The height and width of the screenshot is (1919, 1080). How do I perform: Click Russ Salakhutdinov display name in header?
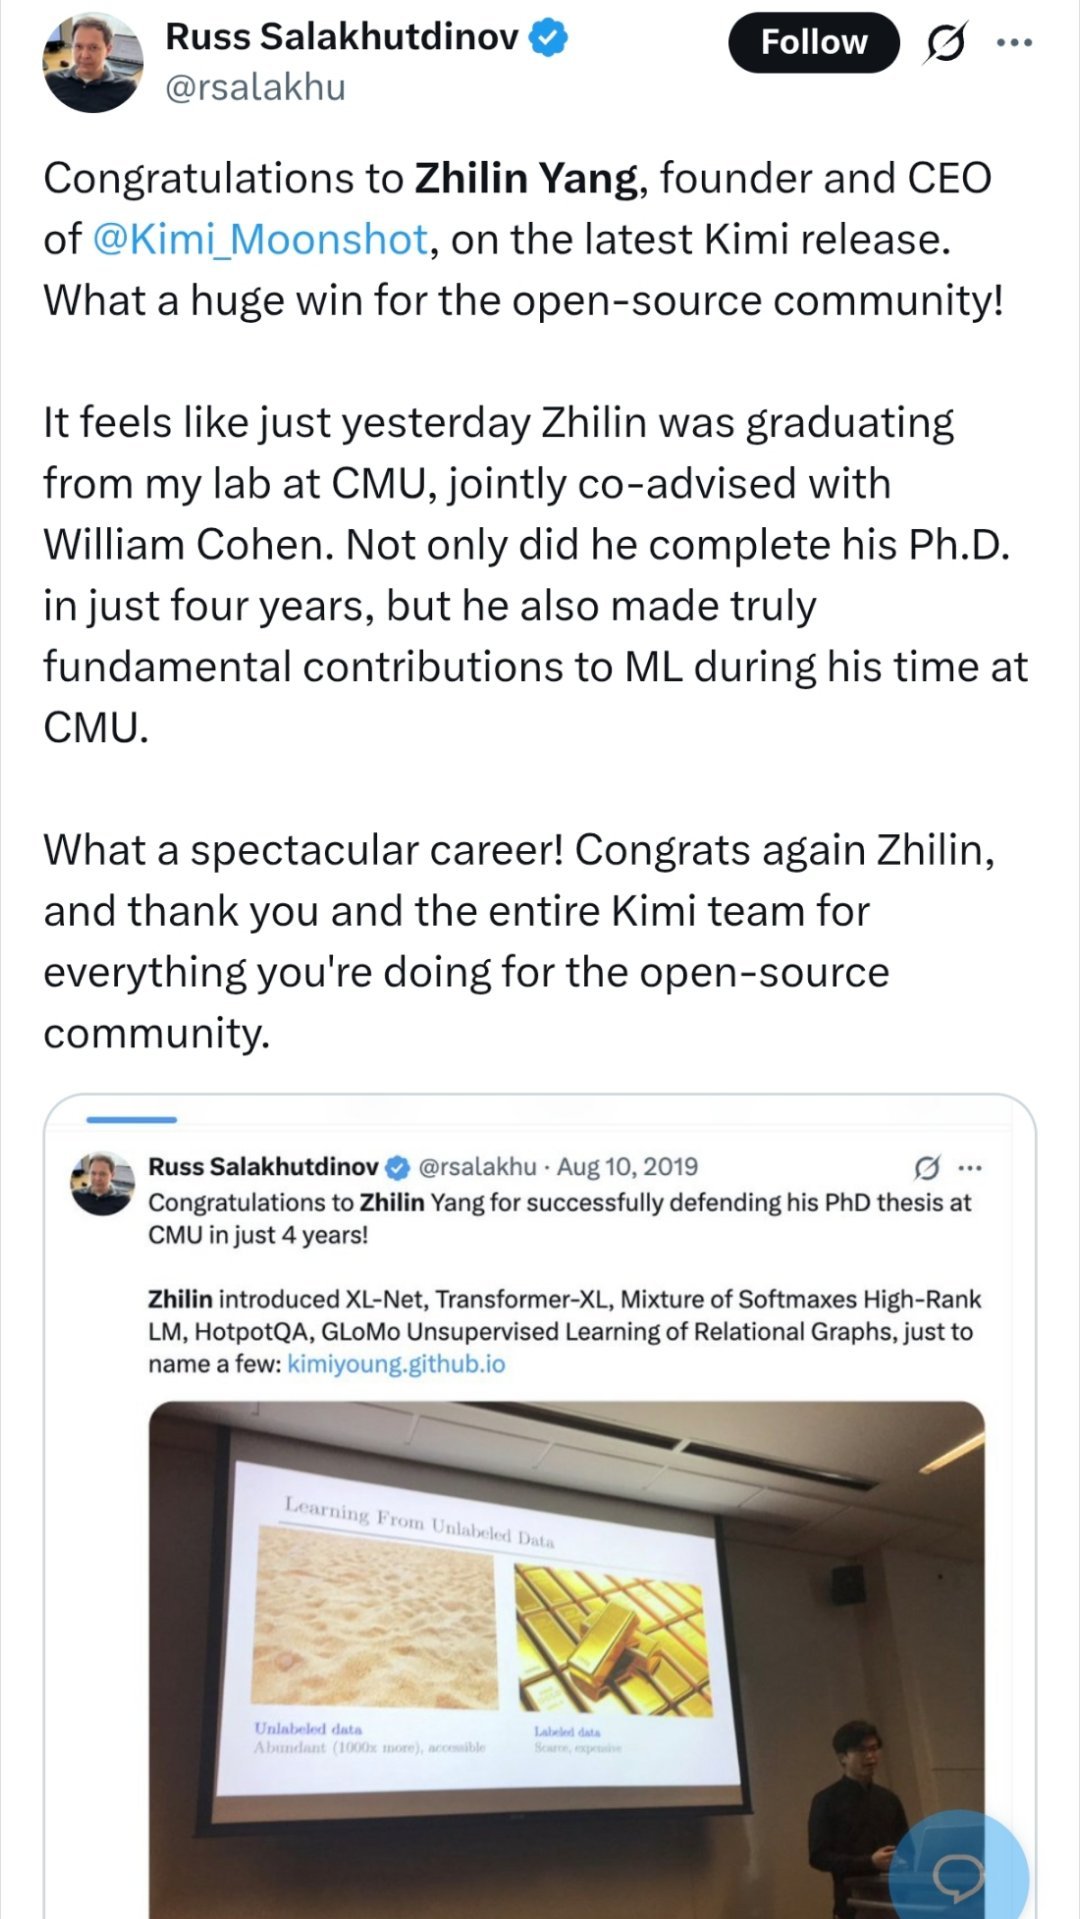click(x=342, y=37)
